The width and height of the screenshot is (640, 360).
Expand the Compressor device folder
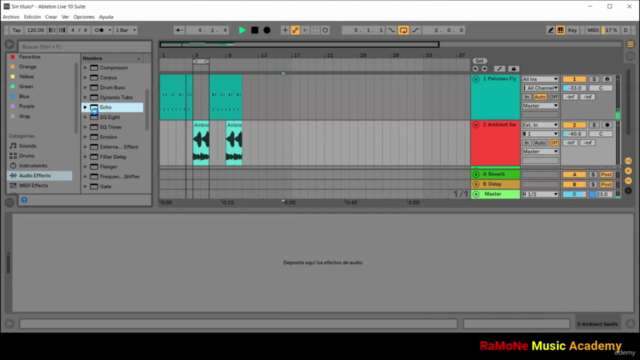tap(85, 68)
